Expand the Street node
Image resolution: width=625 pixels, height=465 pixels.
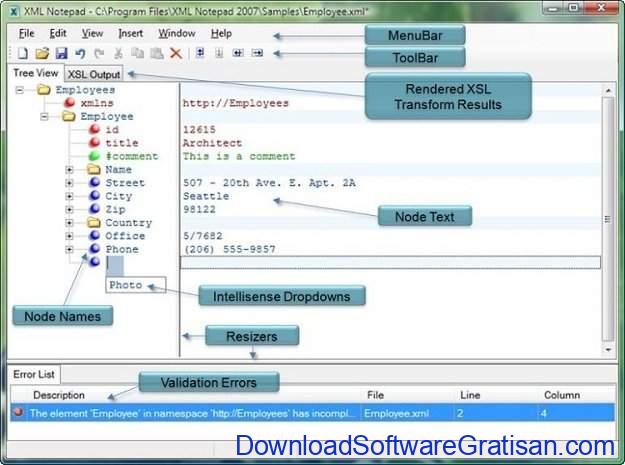pos(69,183)
